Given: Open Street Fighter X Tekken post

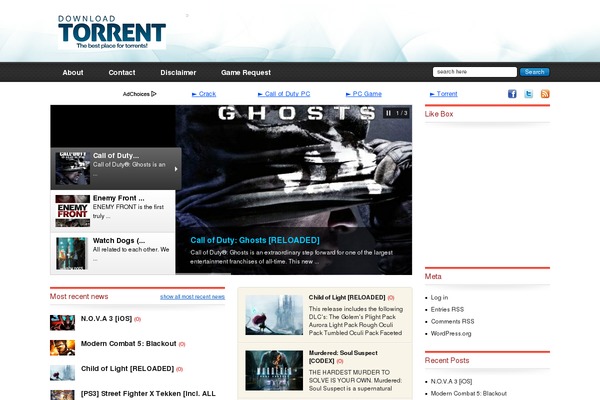Looking at the screenshot, I should coord(148,393).
